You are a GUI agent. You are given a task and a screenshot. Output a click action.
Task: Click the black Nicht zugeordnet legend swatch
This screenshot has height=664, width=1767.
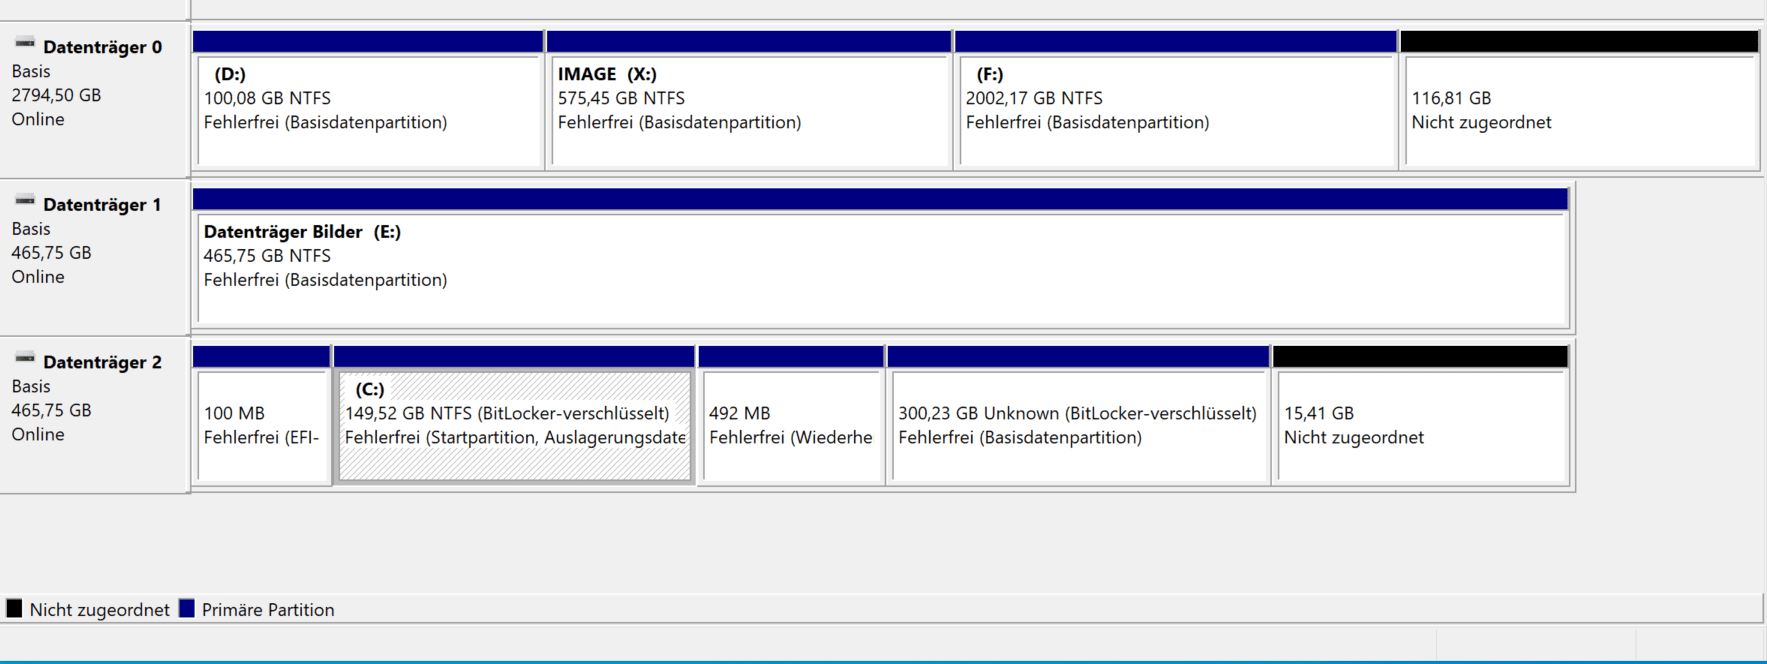pos(14,609)
